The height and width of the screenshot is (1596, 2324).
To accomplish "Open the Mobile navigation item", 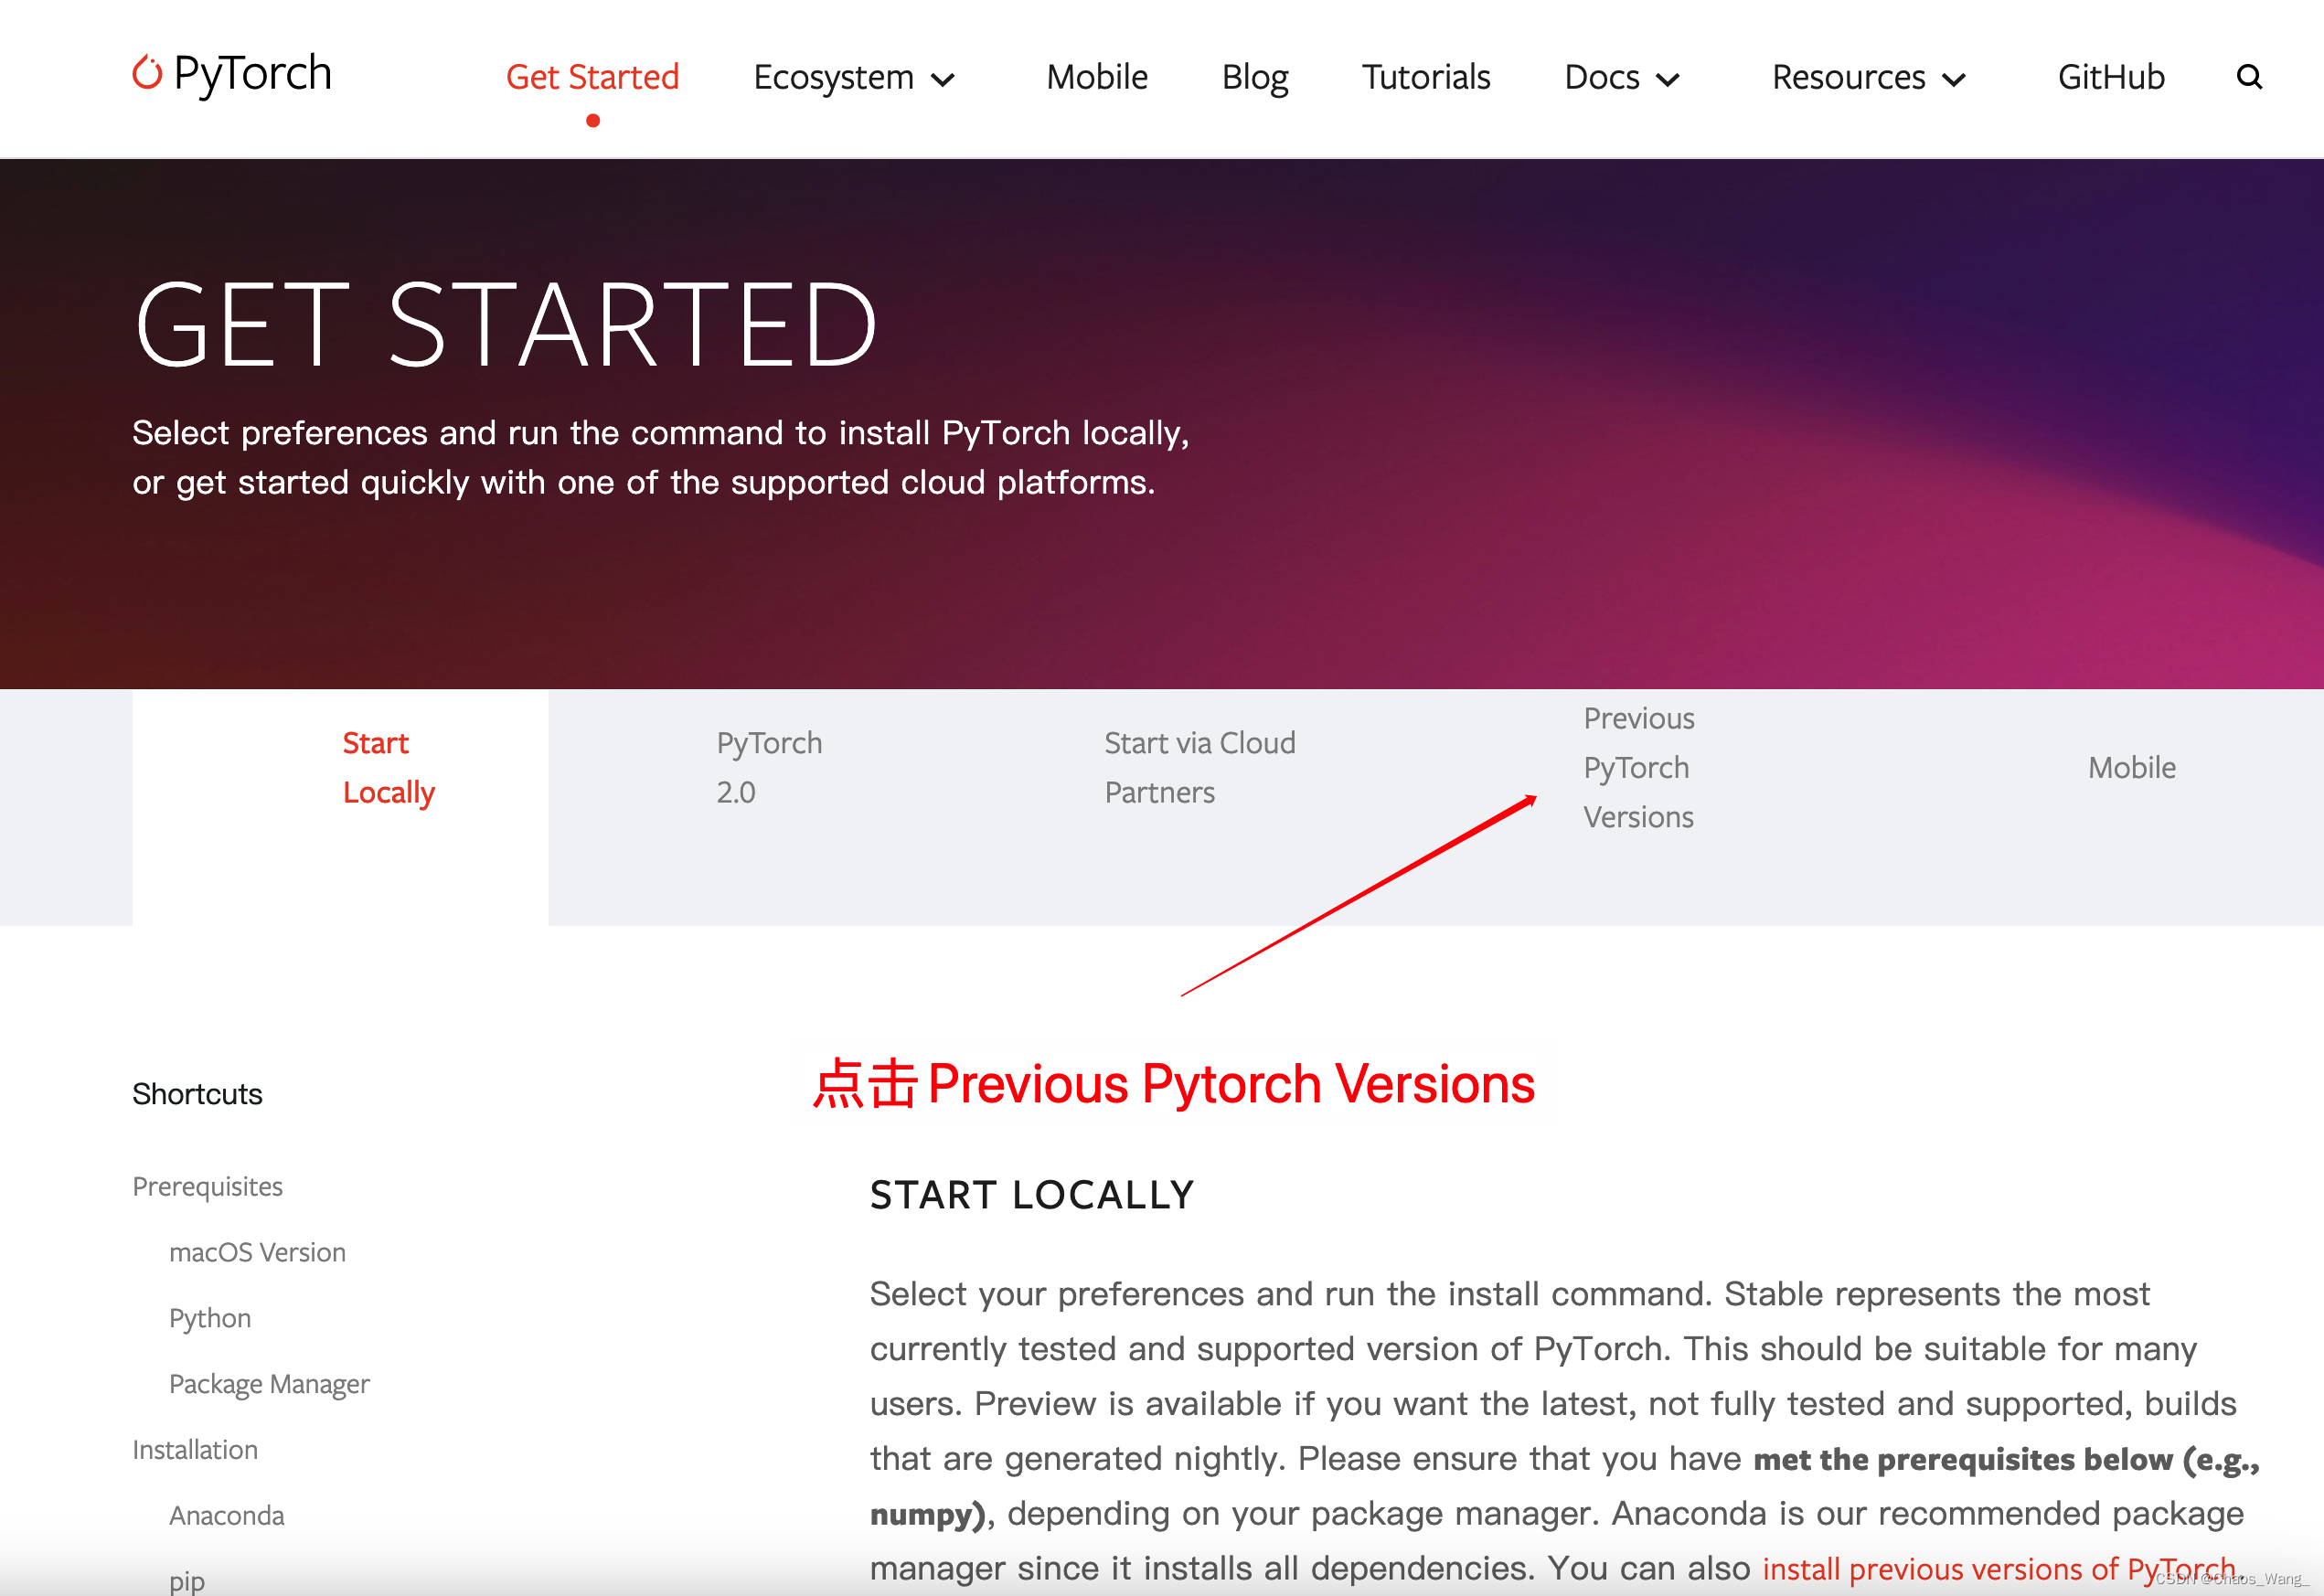I will (1096, 76).
